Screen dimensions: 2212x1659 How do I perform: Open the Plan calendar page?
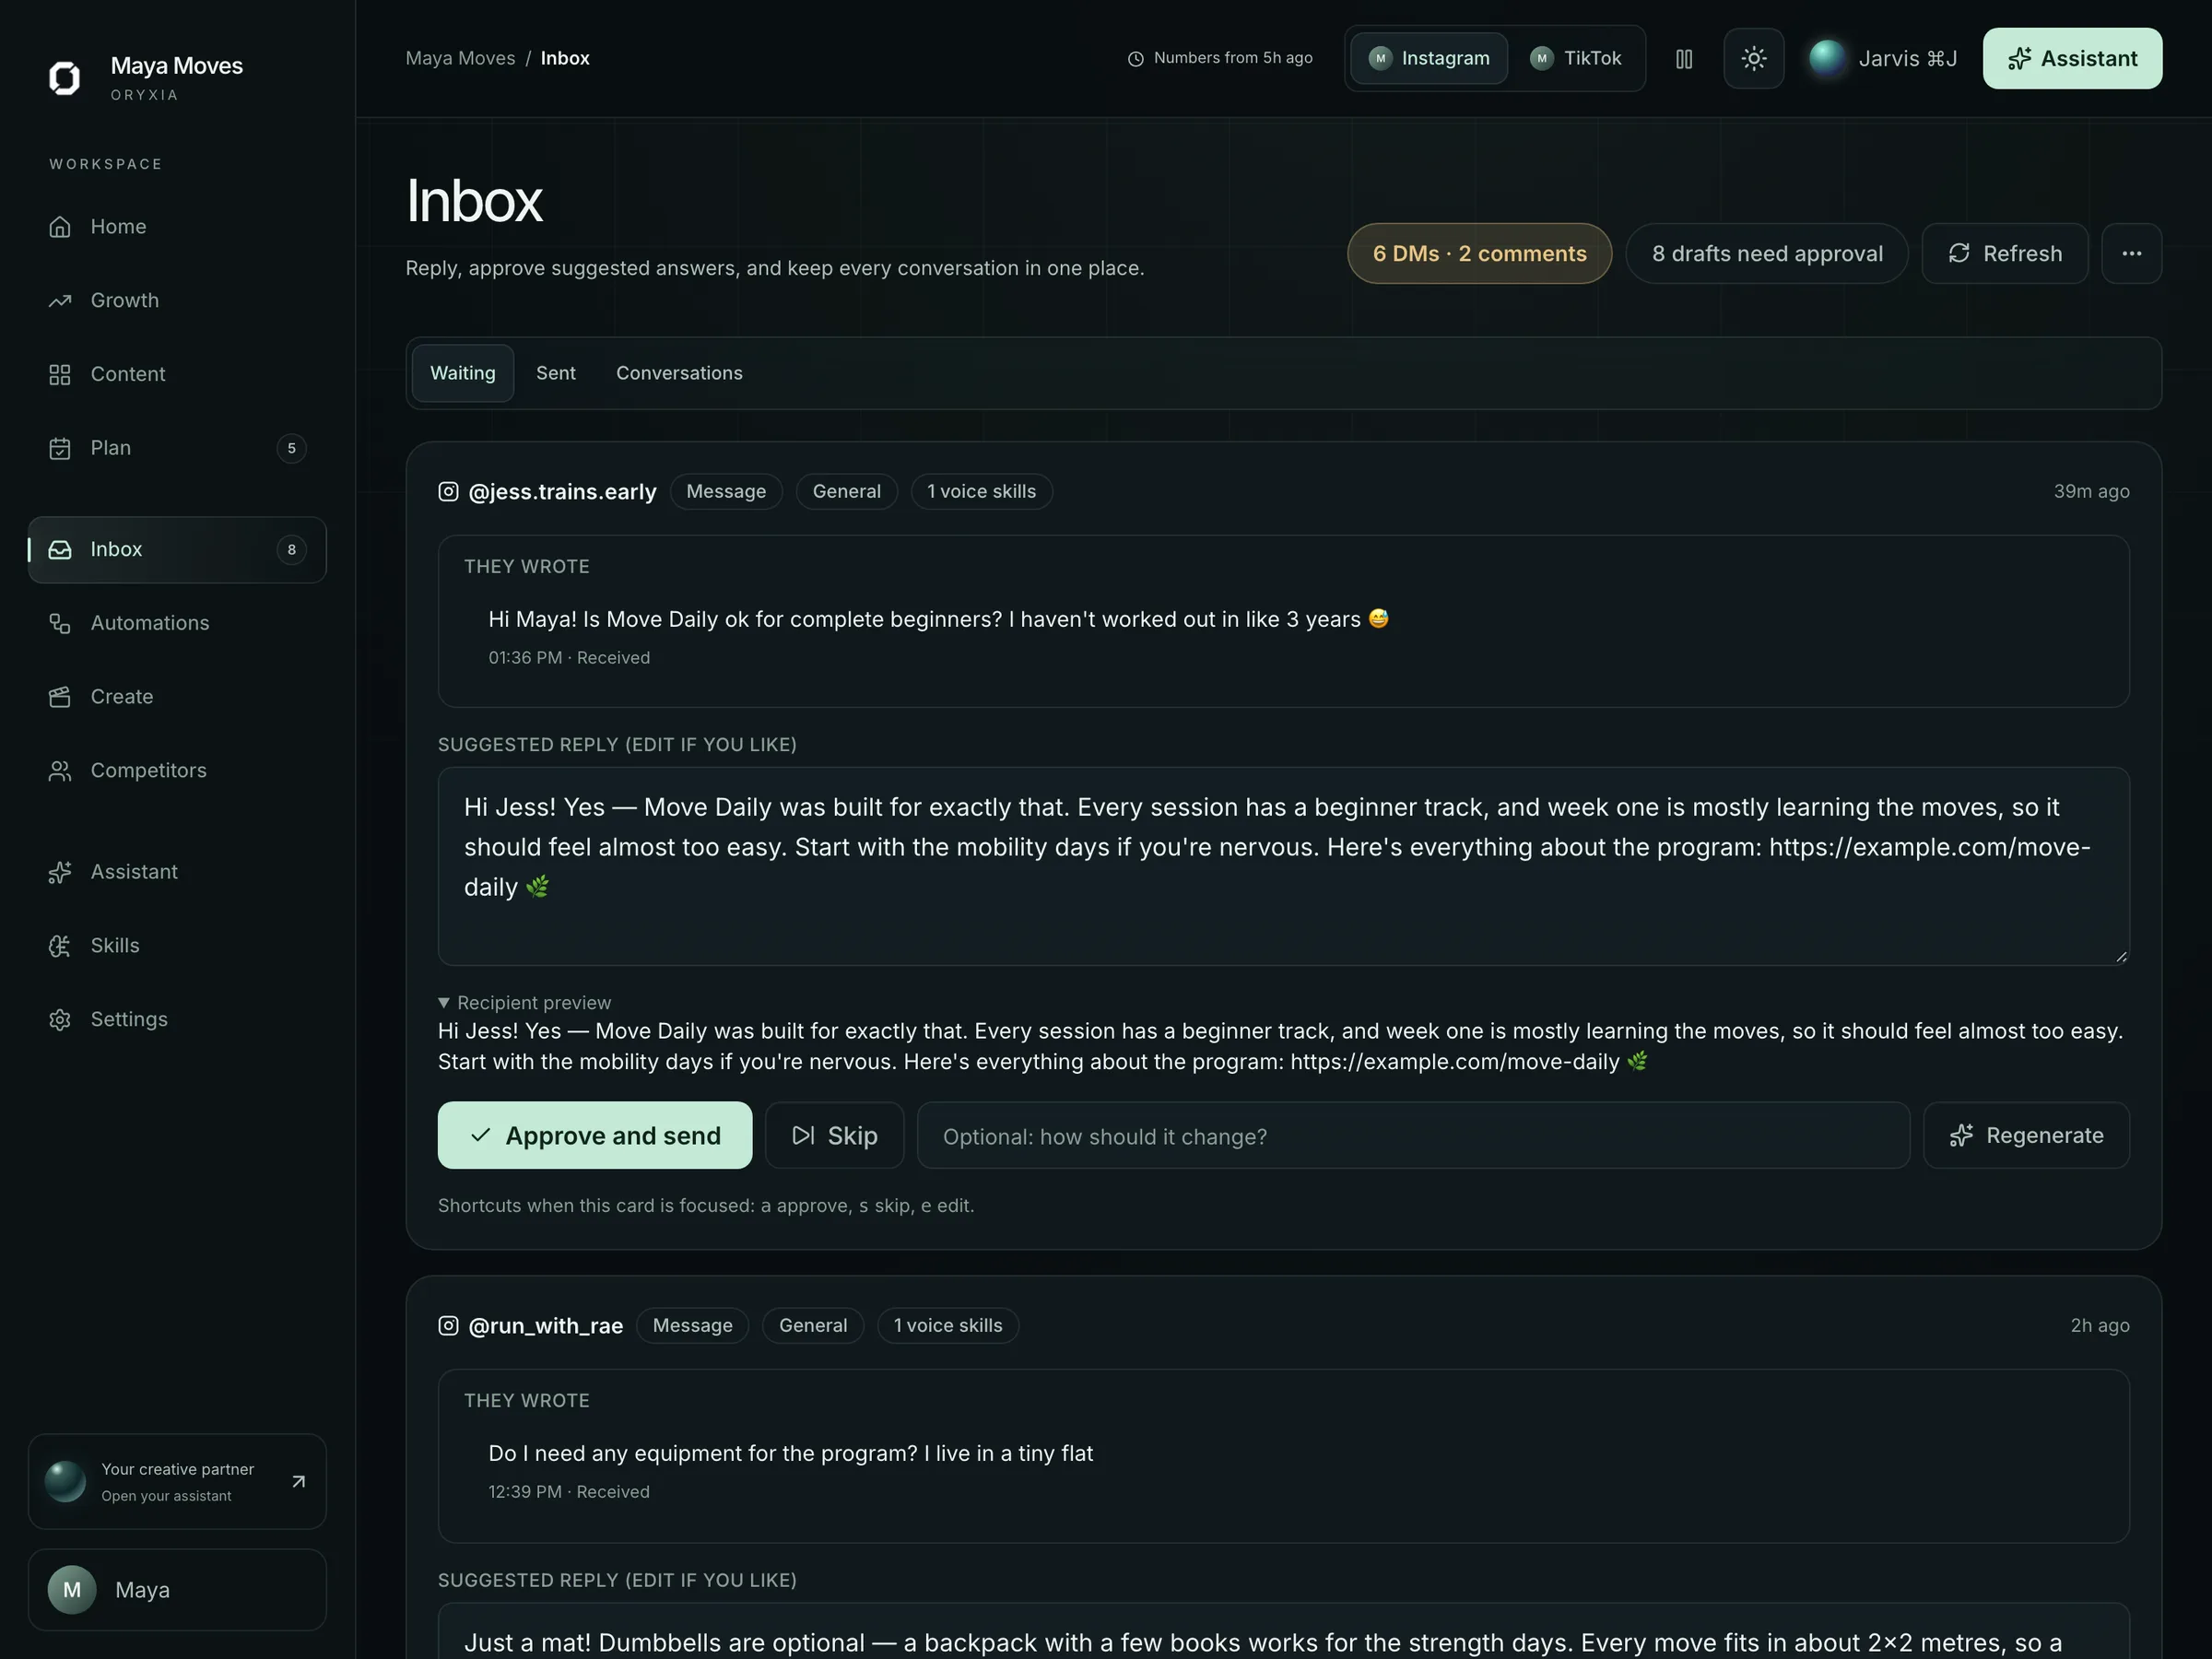click(177, 448)
